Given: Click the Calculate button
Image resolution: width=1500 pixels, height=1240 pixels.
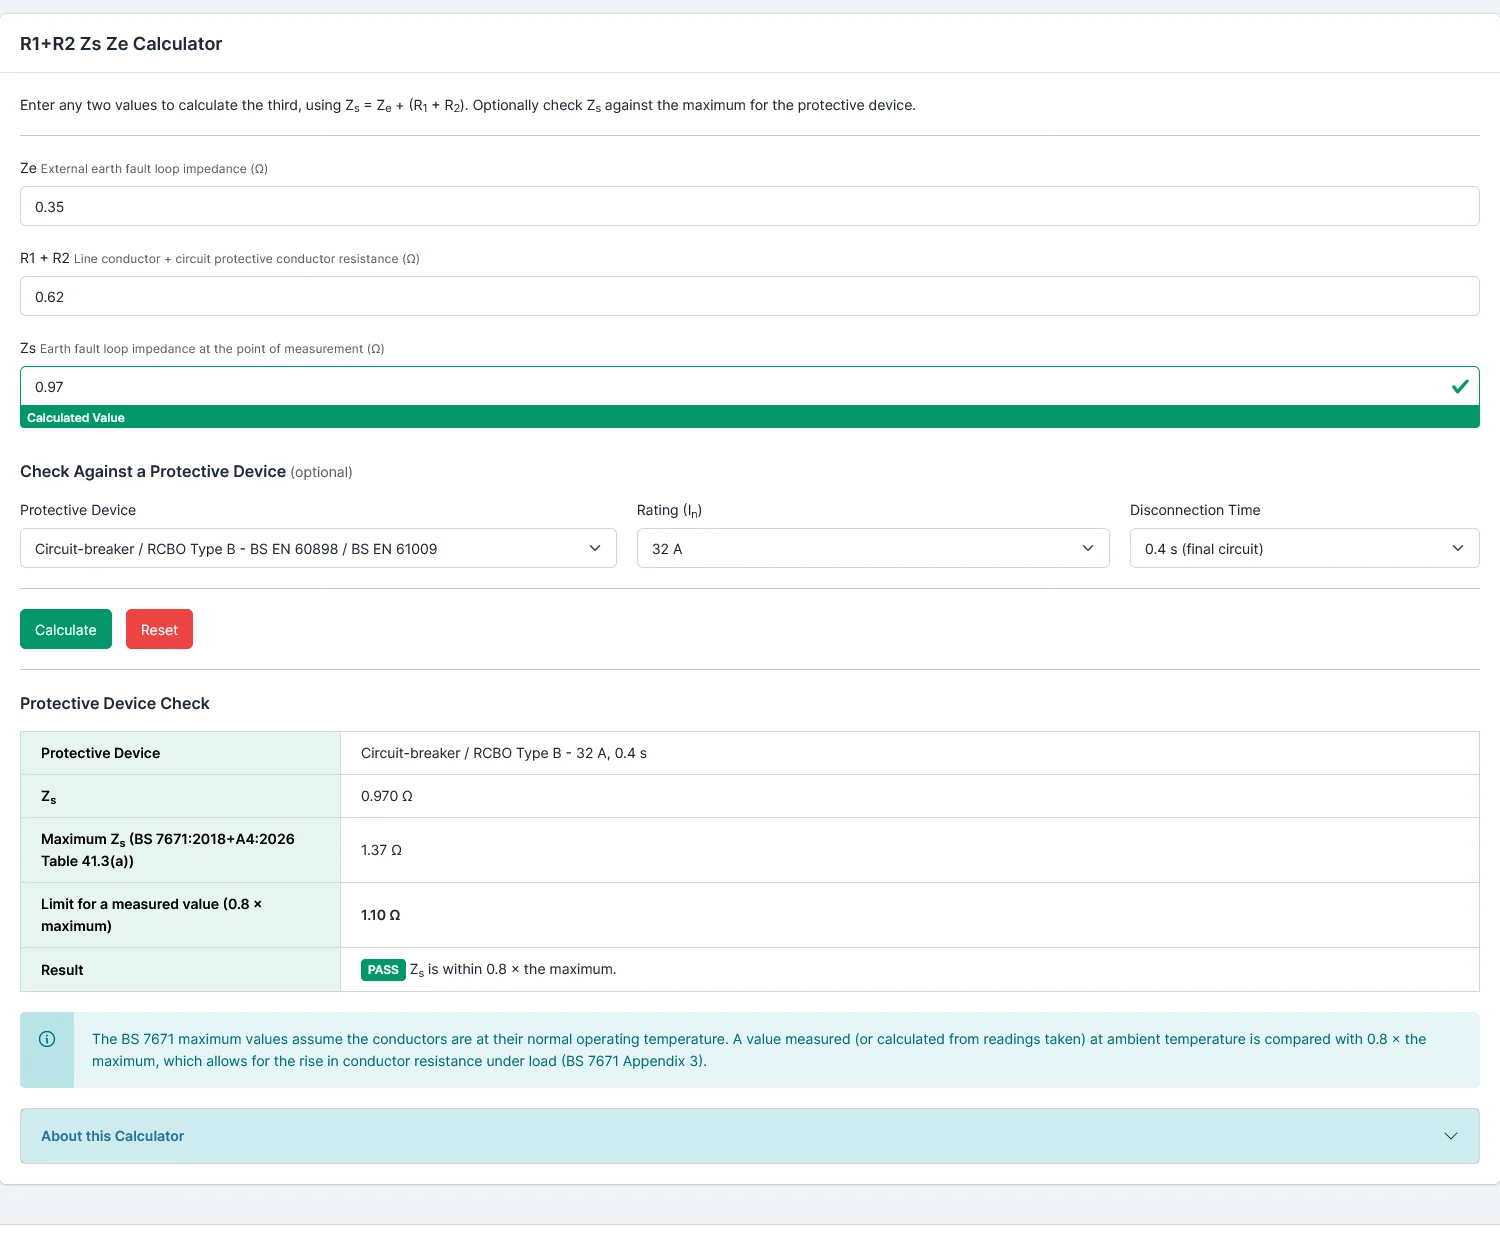Looking at the screenshot, I should pos(66,629).
